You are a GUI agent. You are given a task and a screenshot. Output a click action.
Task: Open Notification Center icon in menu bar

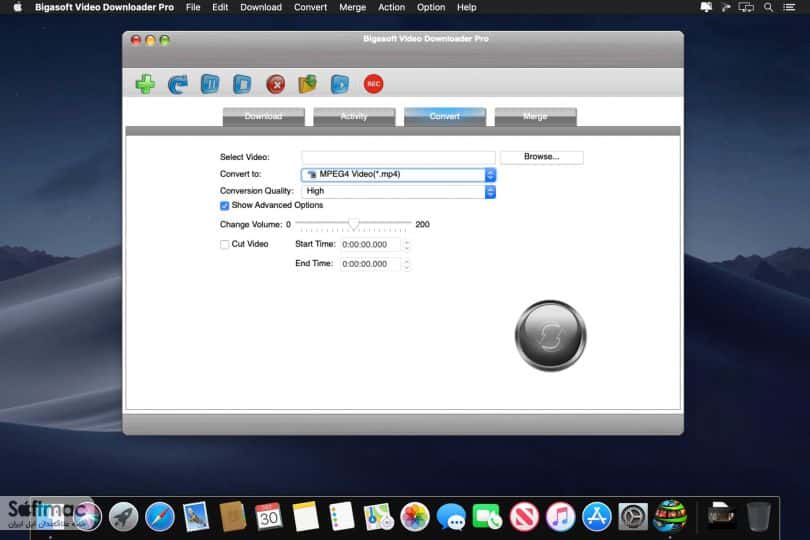click(789, 7)
